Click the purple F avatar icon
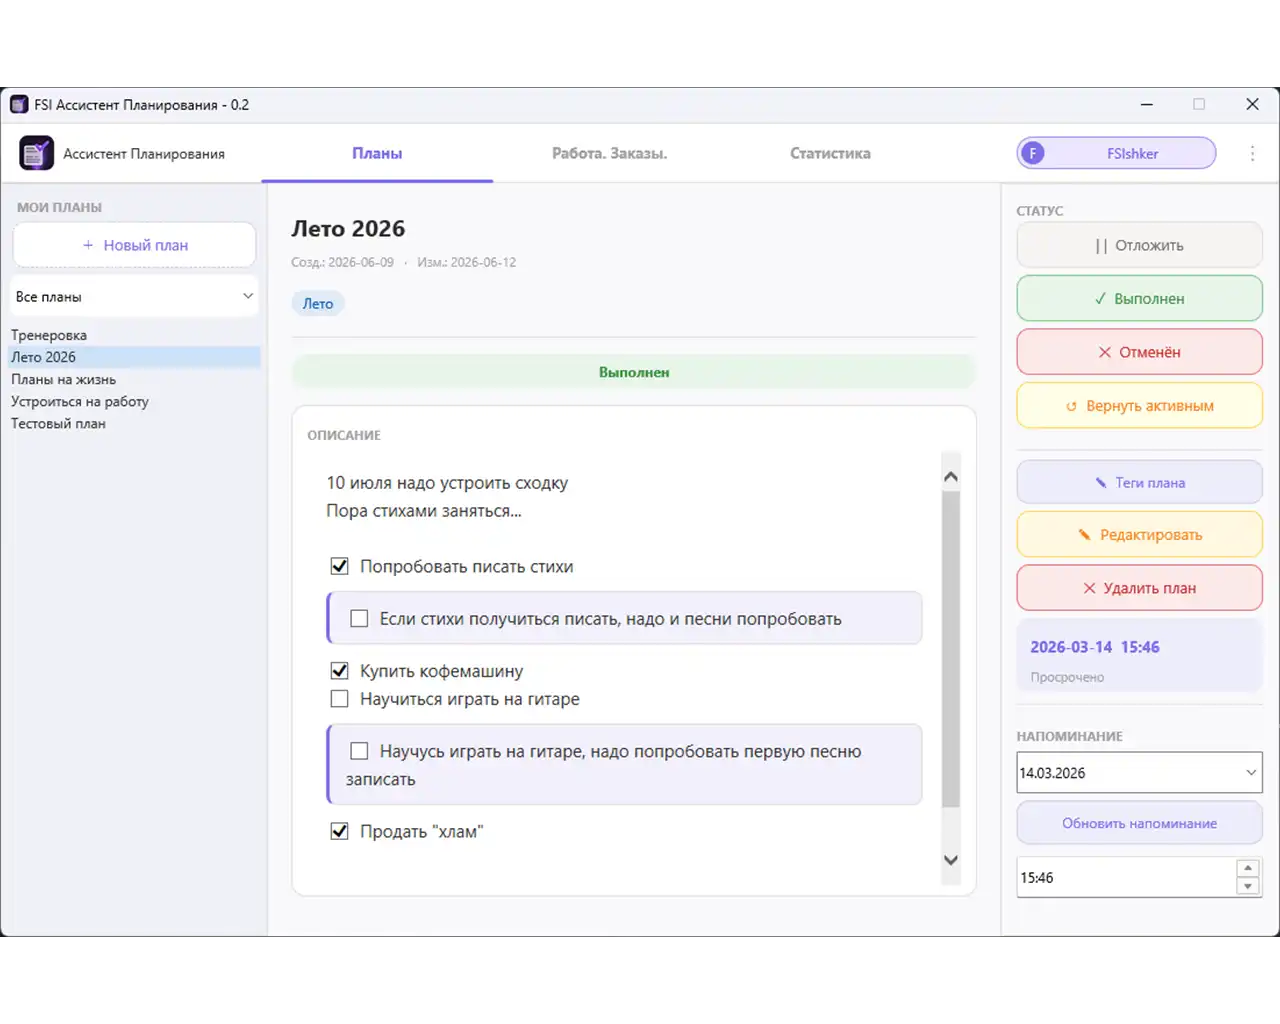The image size is (1280, 1024). (1033, 153)
